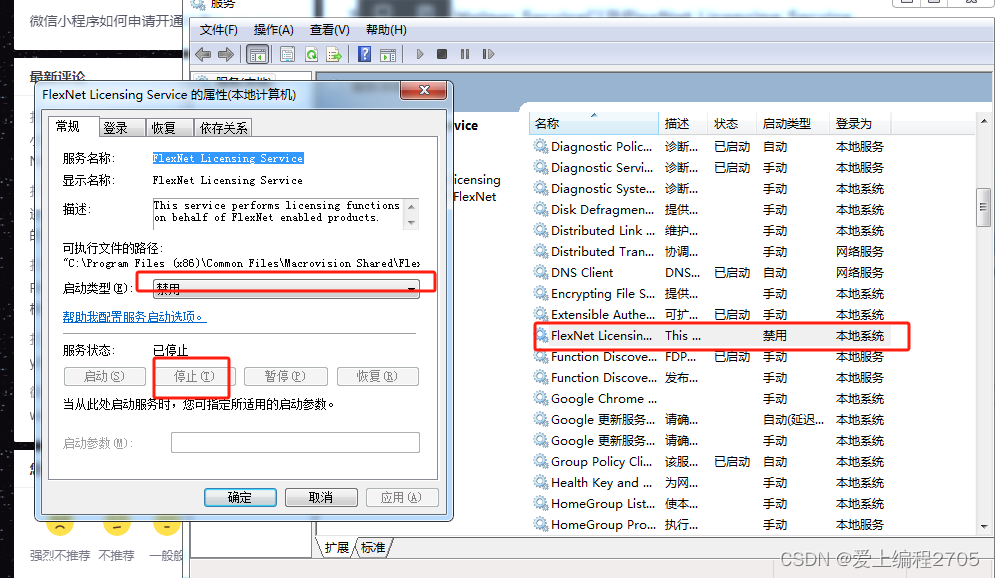Click the 确定 button
Image resolution: width=995 pixels, height=578 pixels.
(x=240, y=497)
